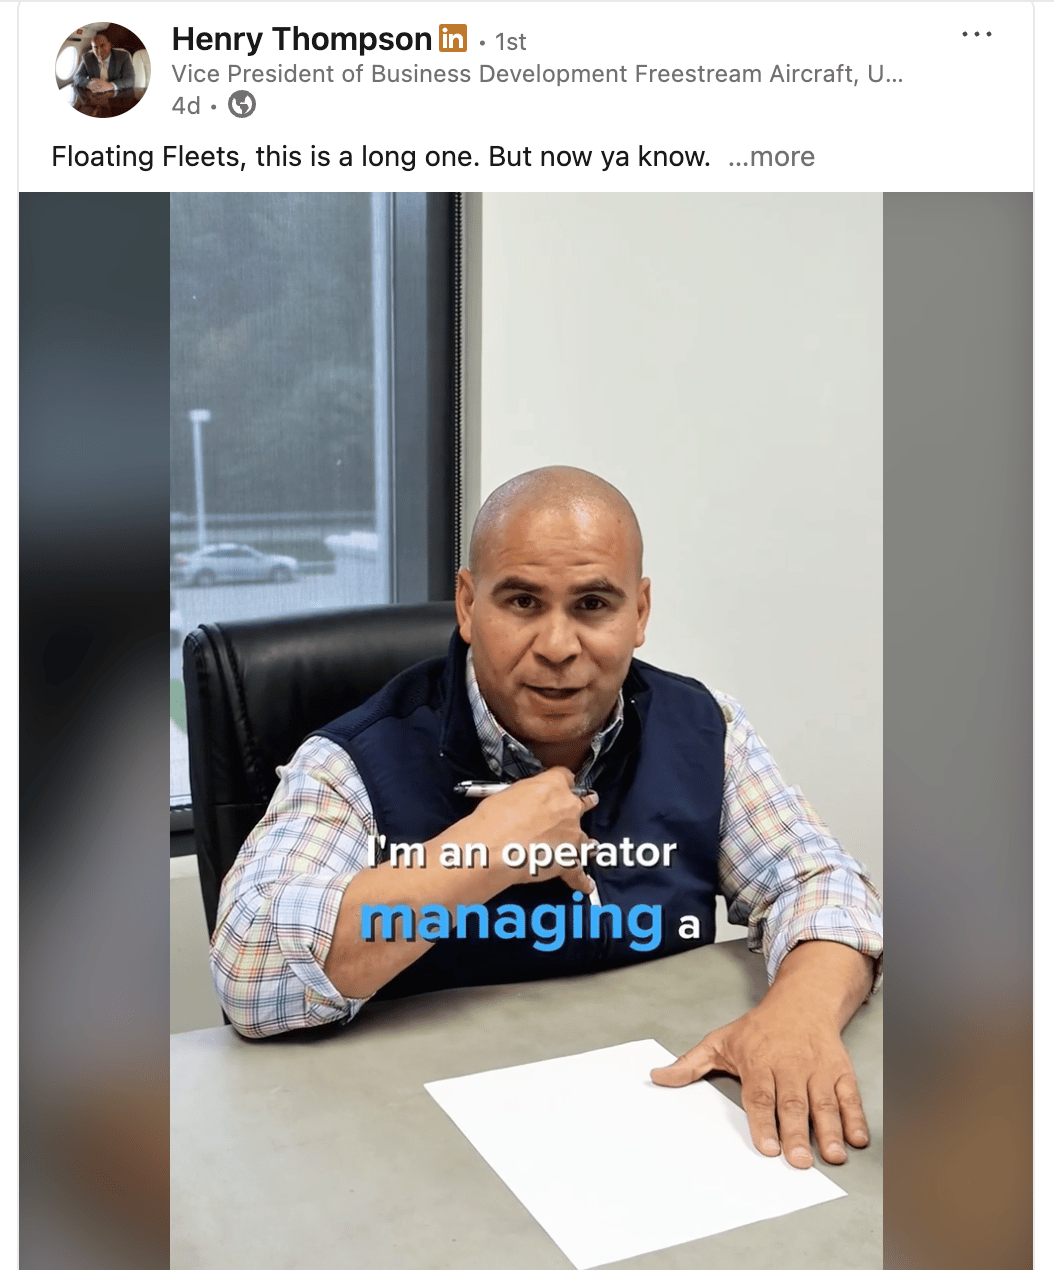Click the parked car seen through window
The height and width of the screenshot is (1270, 1054).
tap(235, 565)
